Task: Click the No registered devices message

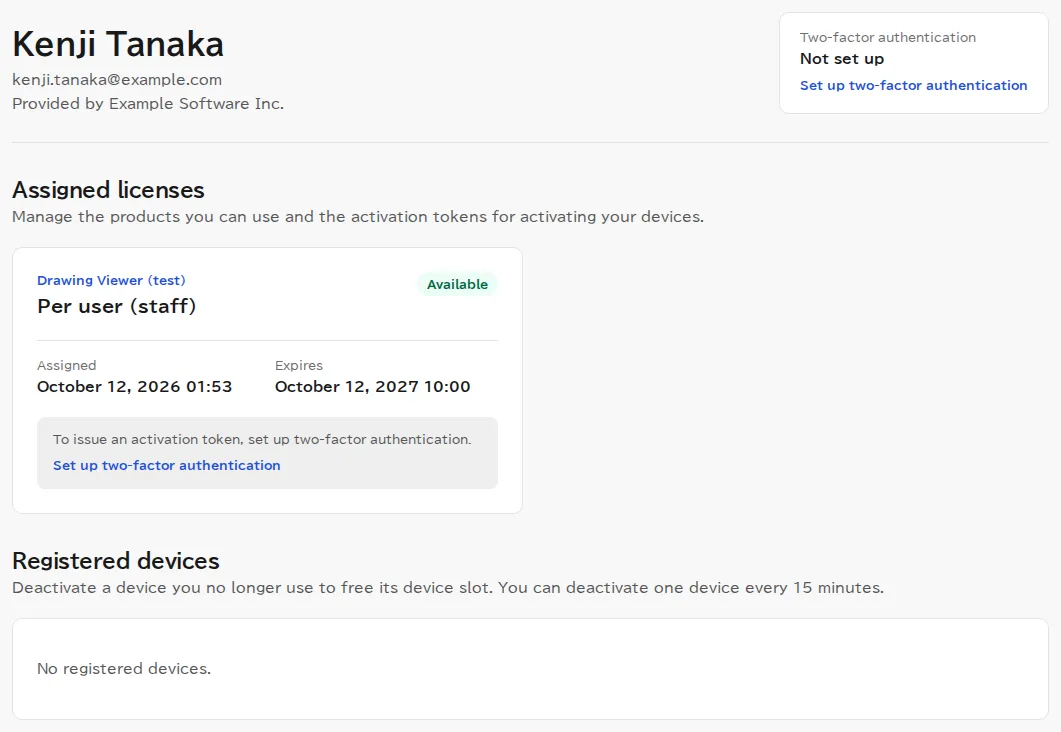Action: coord(124,668)
